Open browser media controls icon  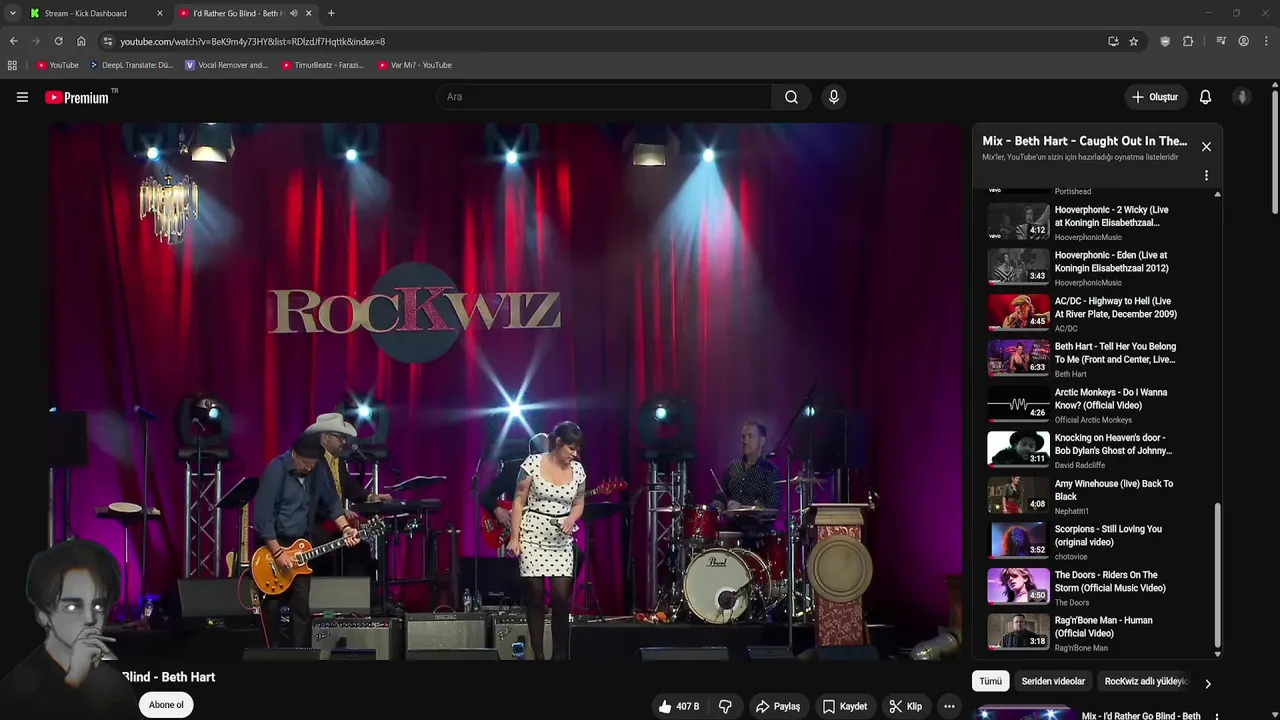pos(1221,41)
